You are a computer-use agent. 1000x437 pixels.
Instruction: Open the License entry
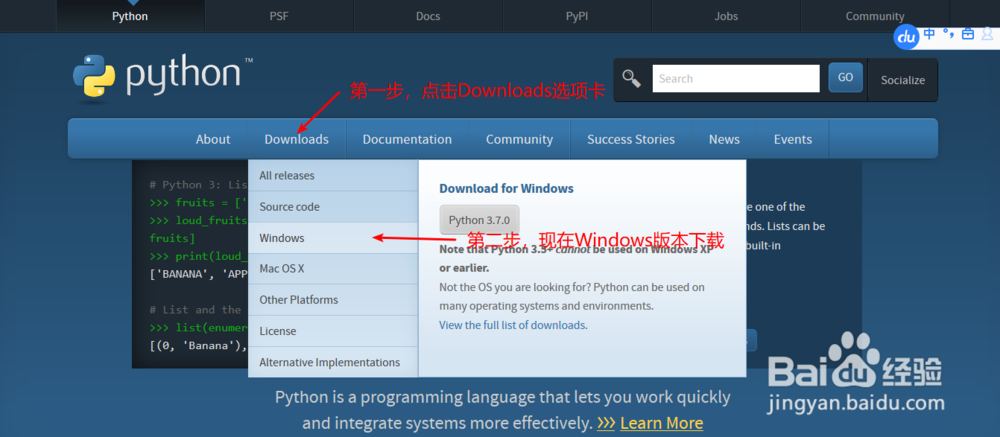(333, 331)
